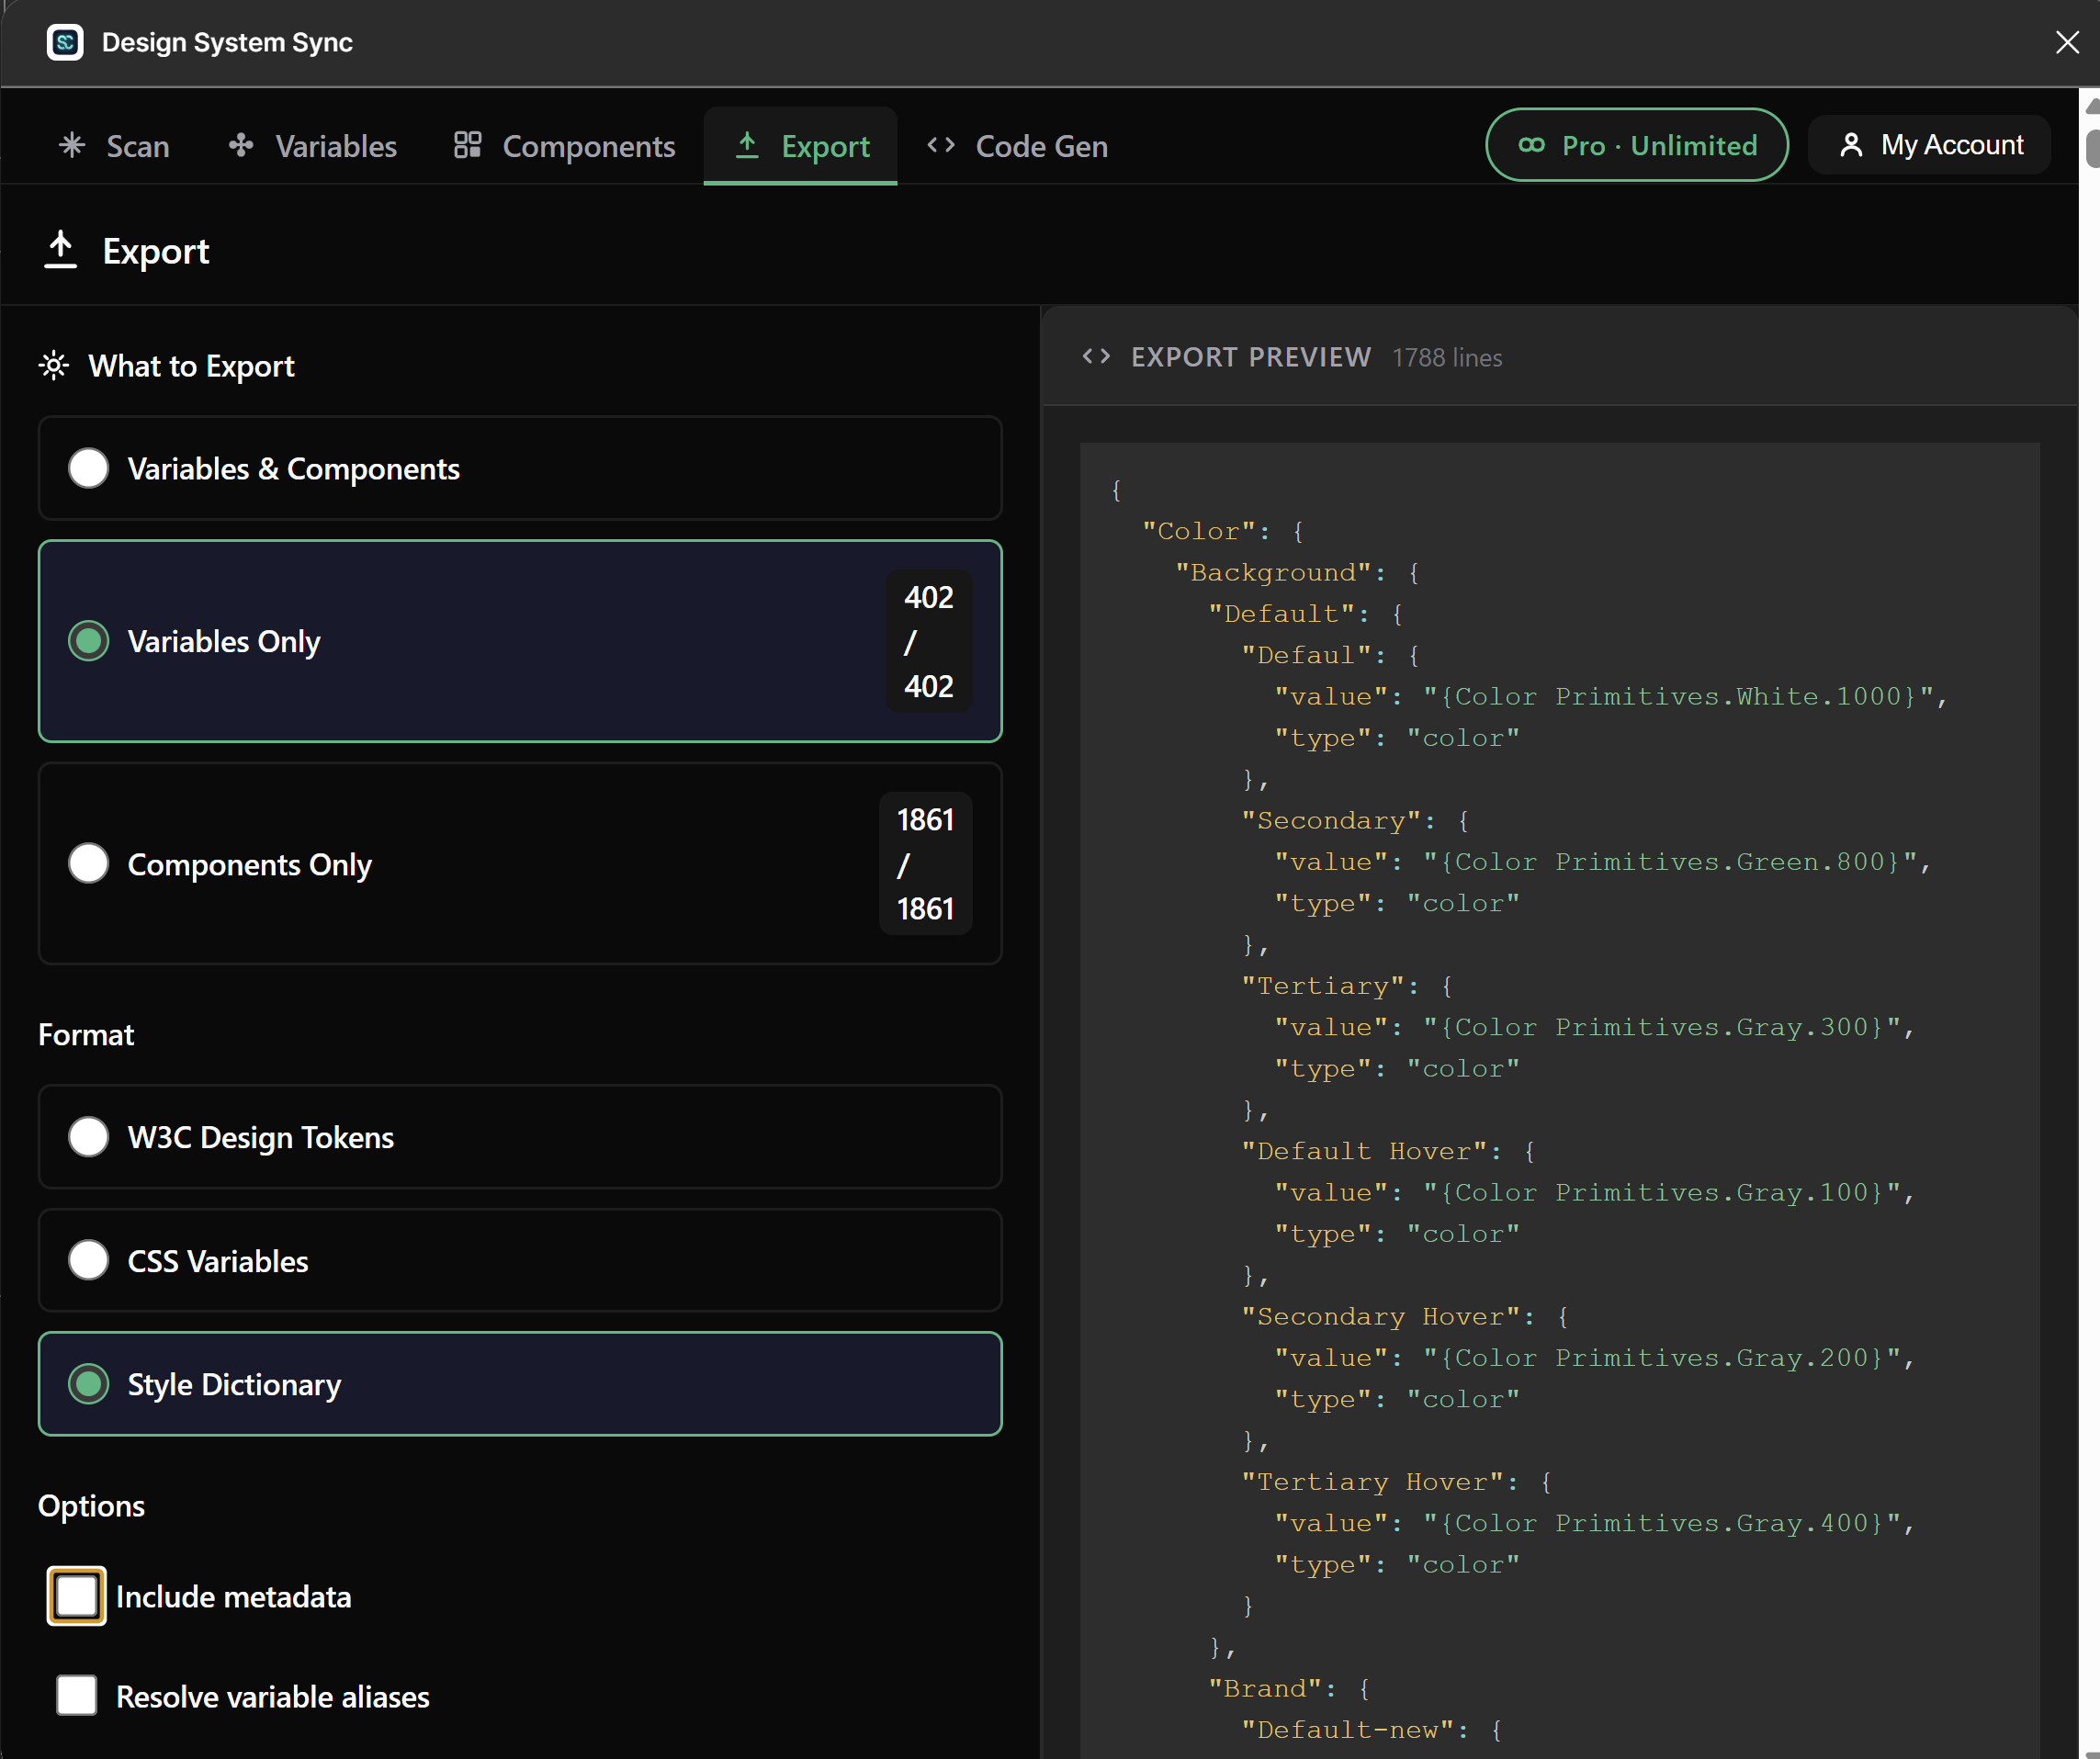Switch to the Variables tab
2100x1759 pixels.
pos(312,146)
